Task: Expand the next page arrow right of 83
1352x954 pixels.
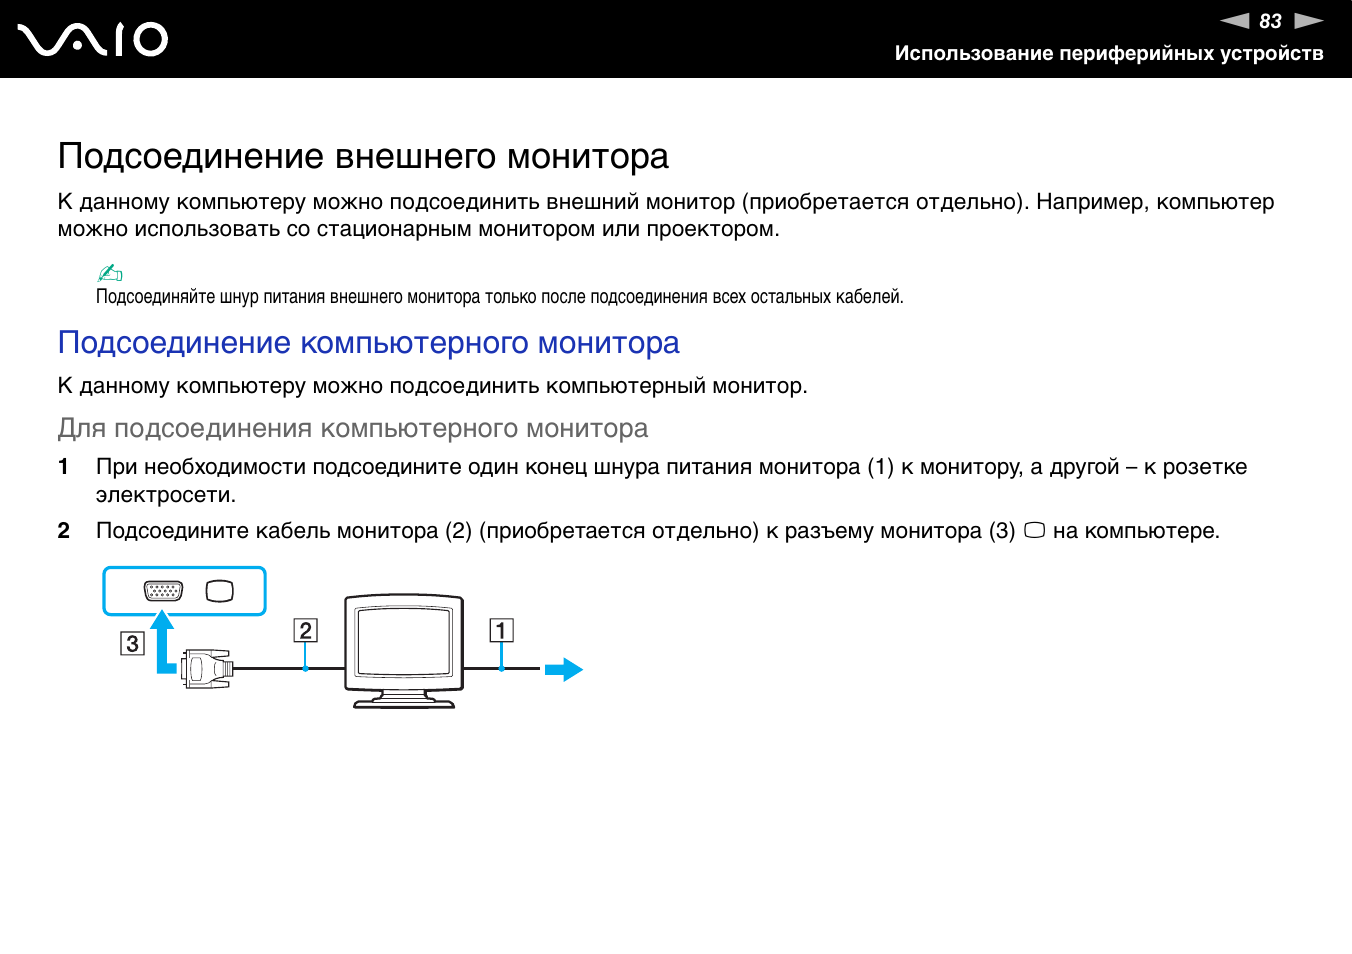Action: [x=1307, y=20]
